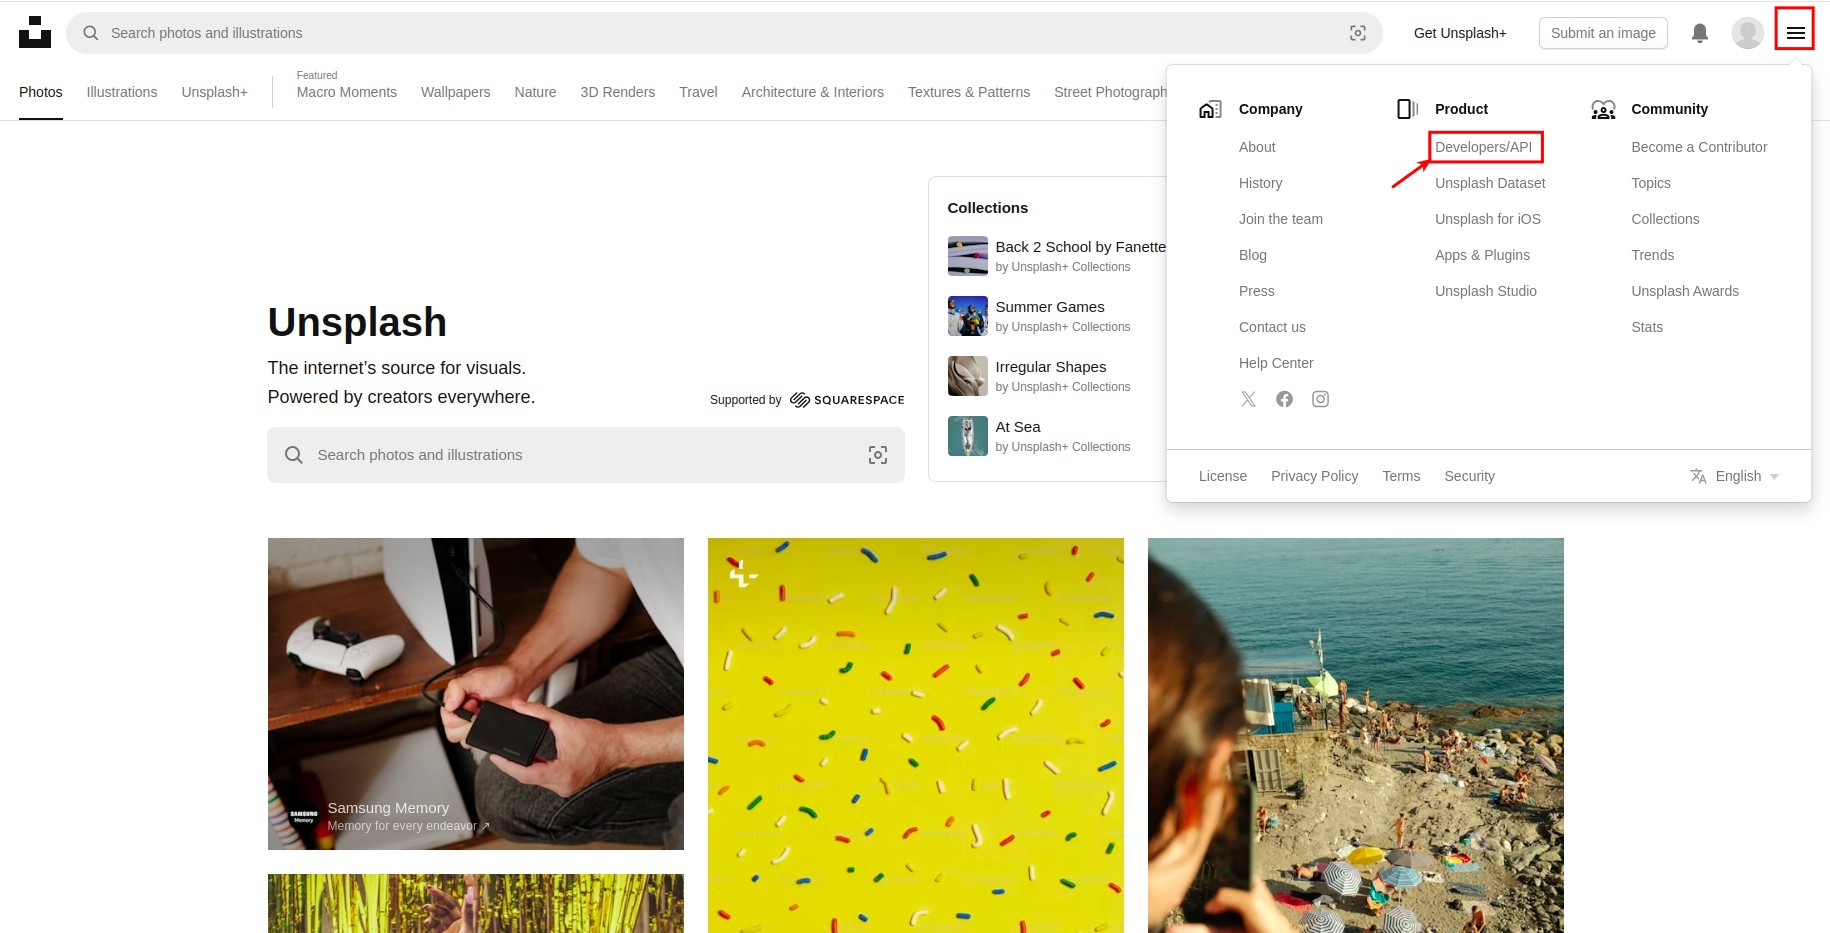Click the Squarespace sponsor logo
Image resolution: width=1830 pixels, height=933 pixels.
coord(847,400)
